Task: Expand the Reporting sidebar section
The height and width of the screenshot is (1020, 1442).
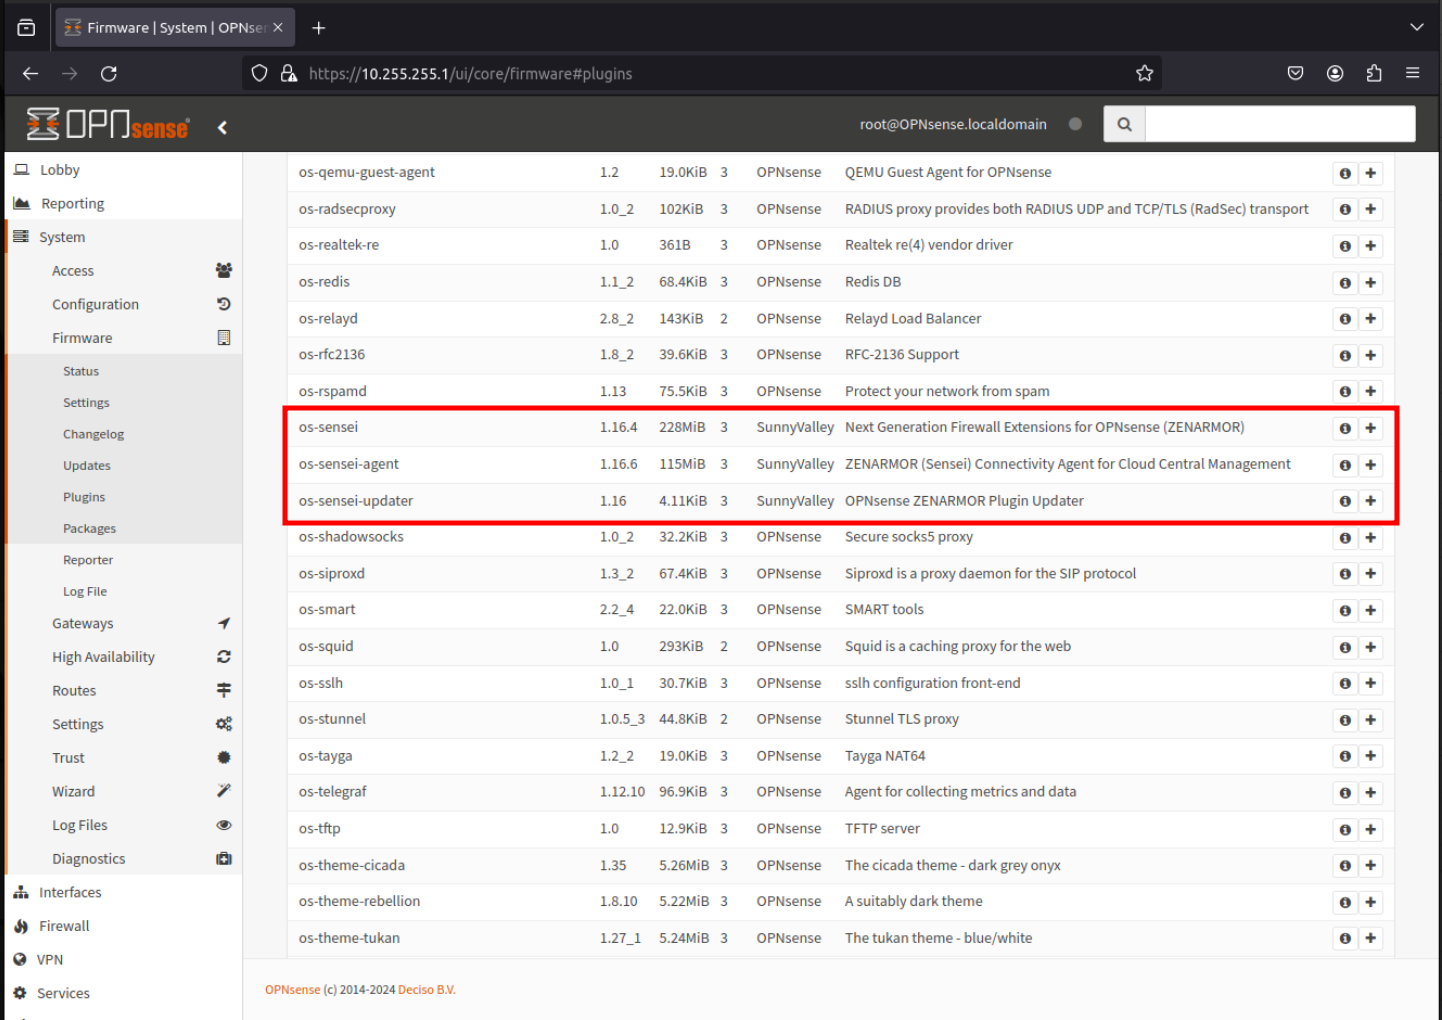Action: pyautogui.click(x=123, y=203)
